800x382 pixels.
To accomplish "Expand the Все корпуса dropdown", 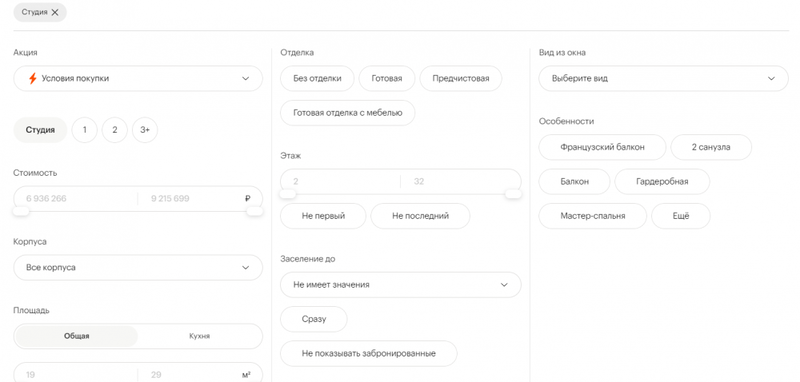I will (x=138, y=267).
